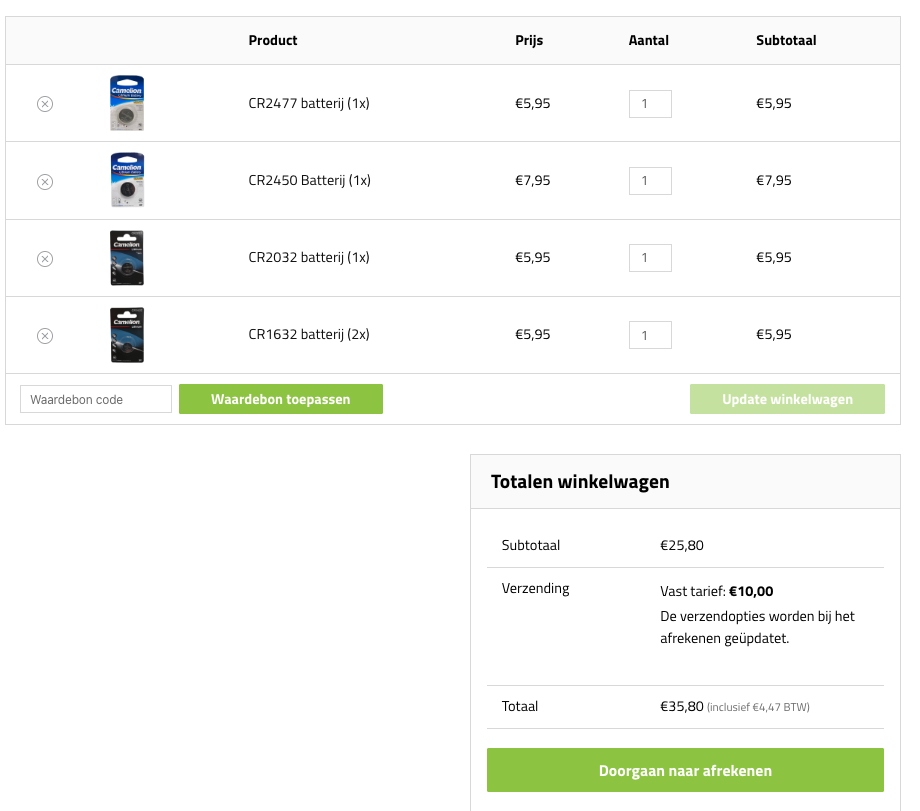Select the Verzending label

coord(535,589)
